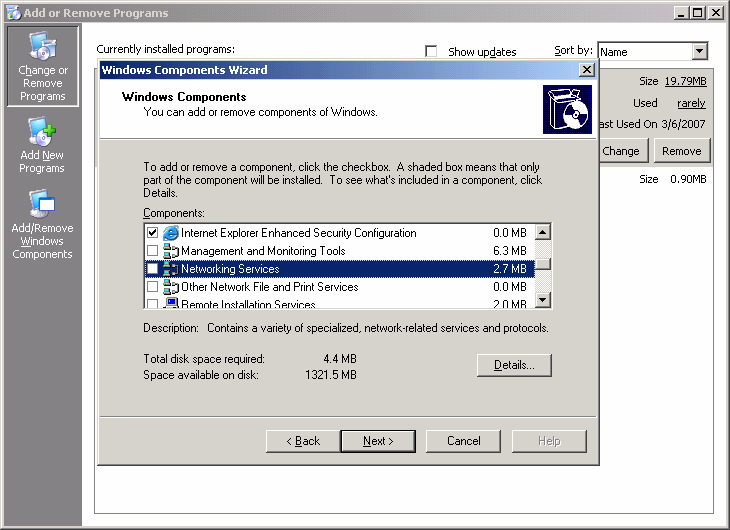Select the Networking Services row text
Viewport: 730px width, 530px height.
[x=230, y=269]
